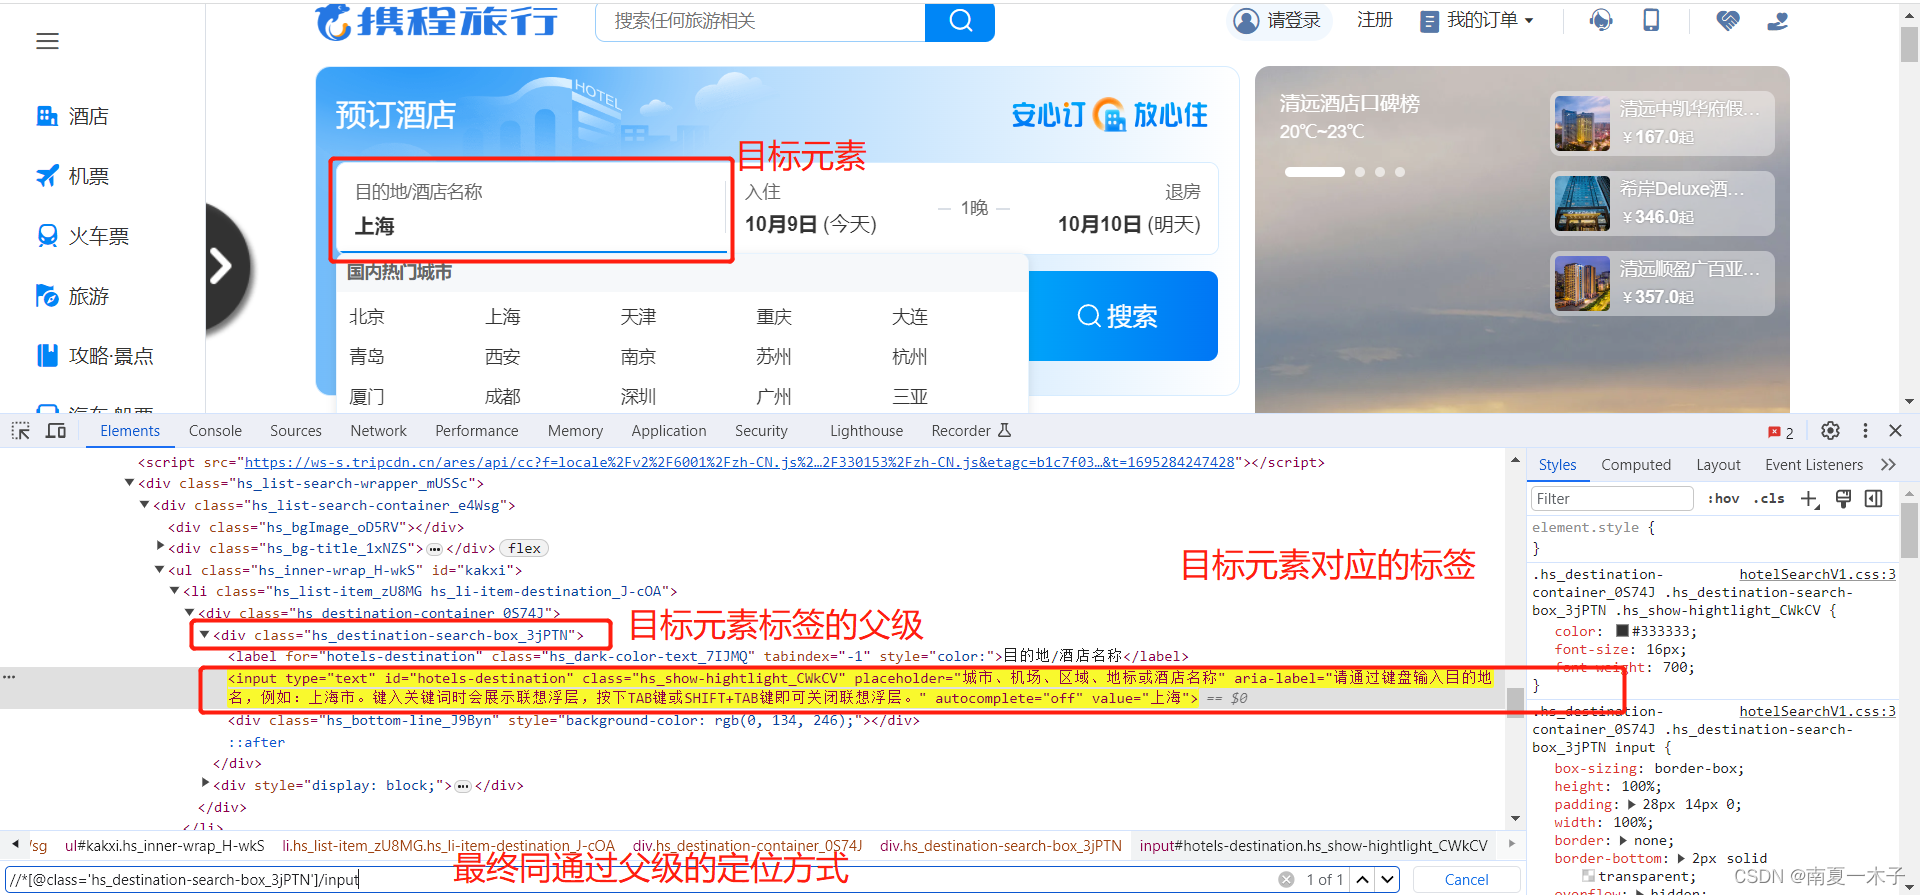Open DevTools settings gear

pyautogui.click(x=1830, y=431)
